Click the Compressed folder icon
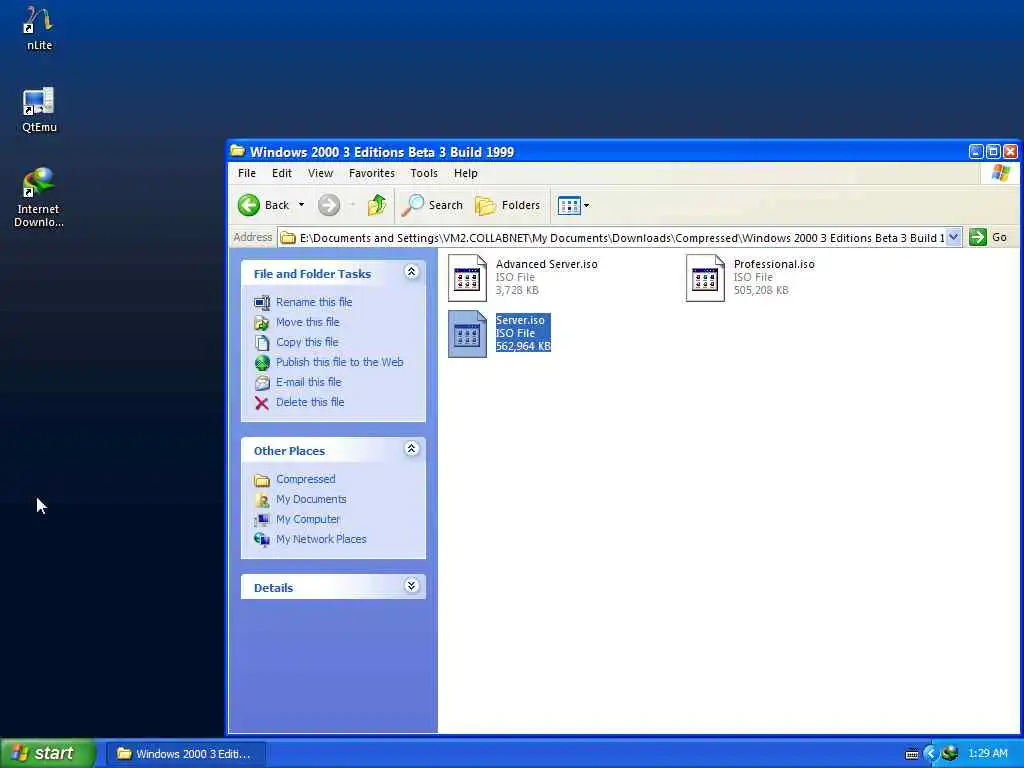1024x768 pixels. 262,480
